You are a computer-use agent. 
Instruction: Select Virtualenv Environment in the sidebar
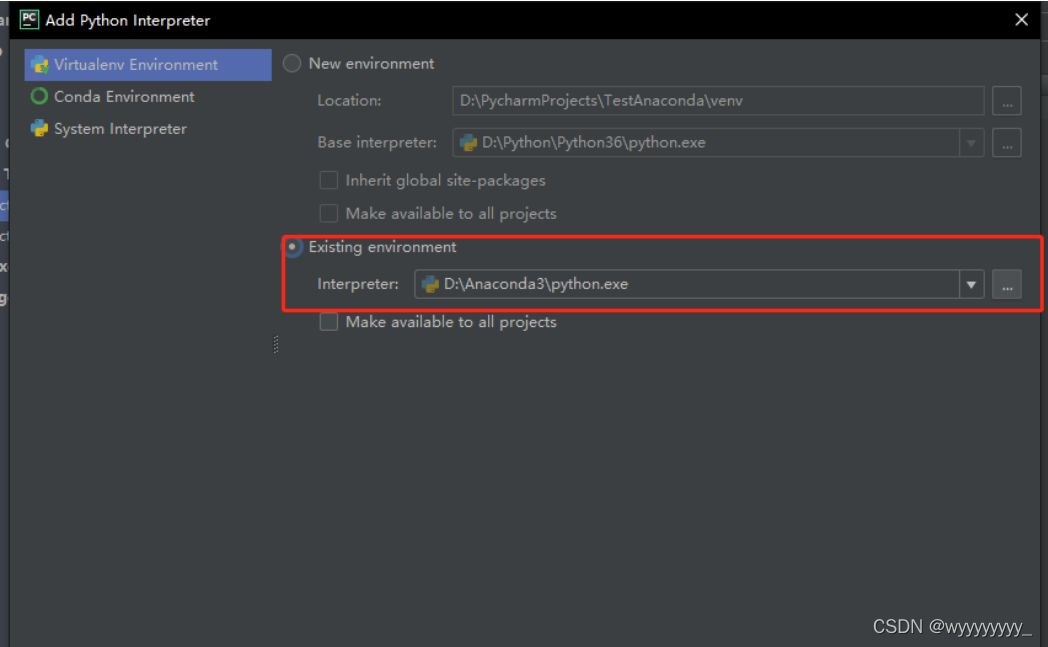coord(148,65)
